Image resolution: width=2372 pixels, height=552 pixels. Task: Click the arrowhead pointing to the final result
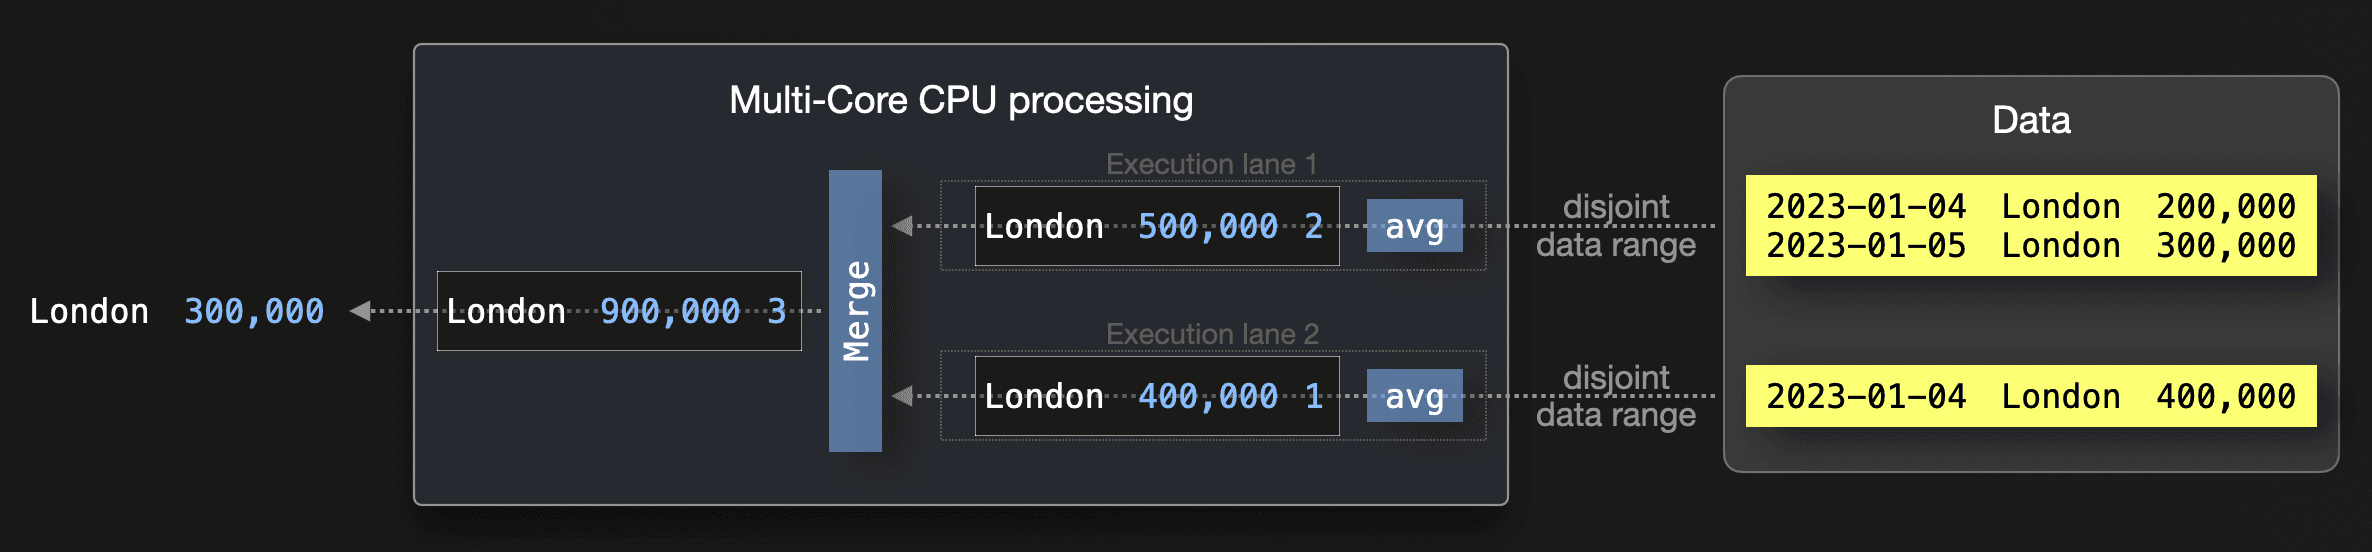pyautogui.click(x=360, y=311)
